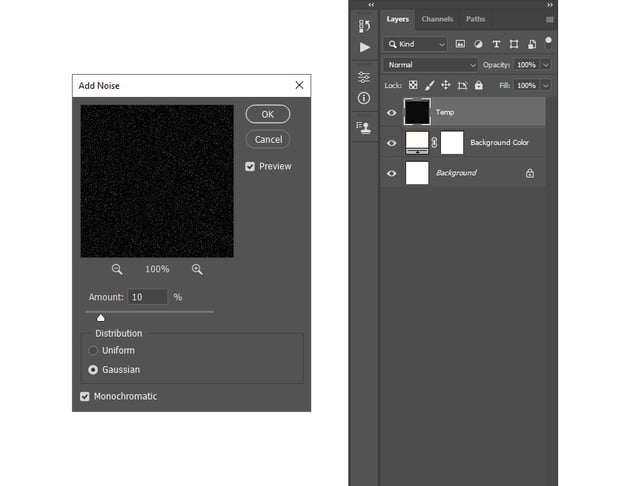Screen dimensions: 630x486
Task: Switch to the Channels tab
Action: click(x=437, y=19)
